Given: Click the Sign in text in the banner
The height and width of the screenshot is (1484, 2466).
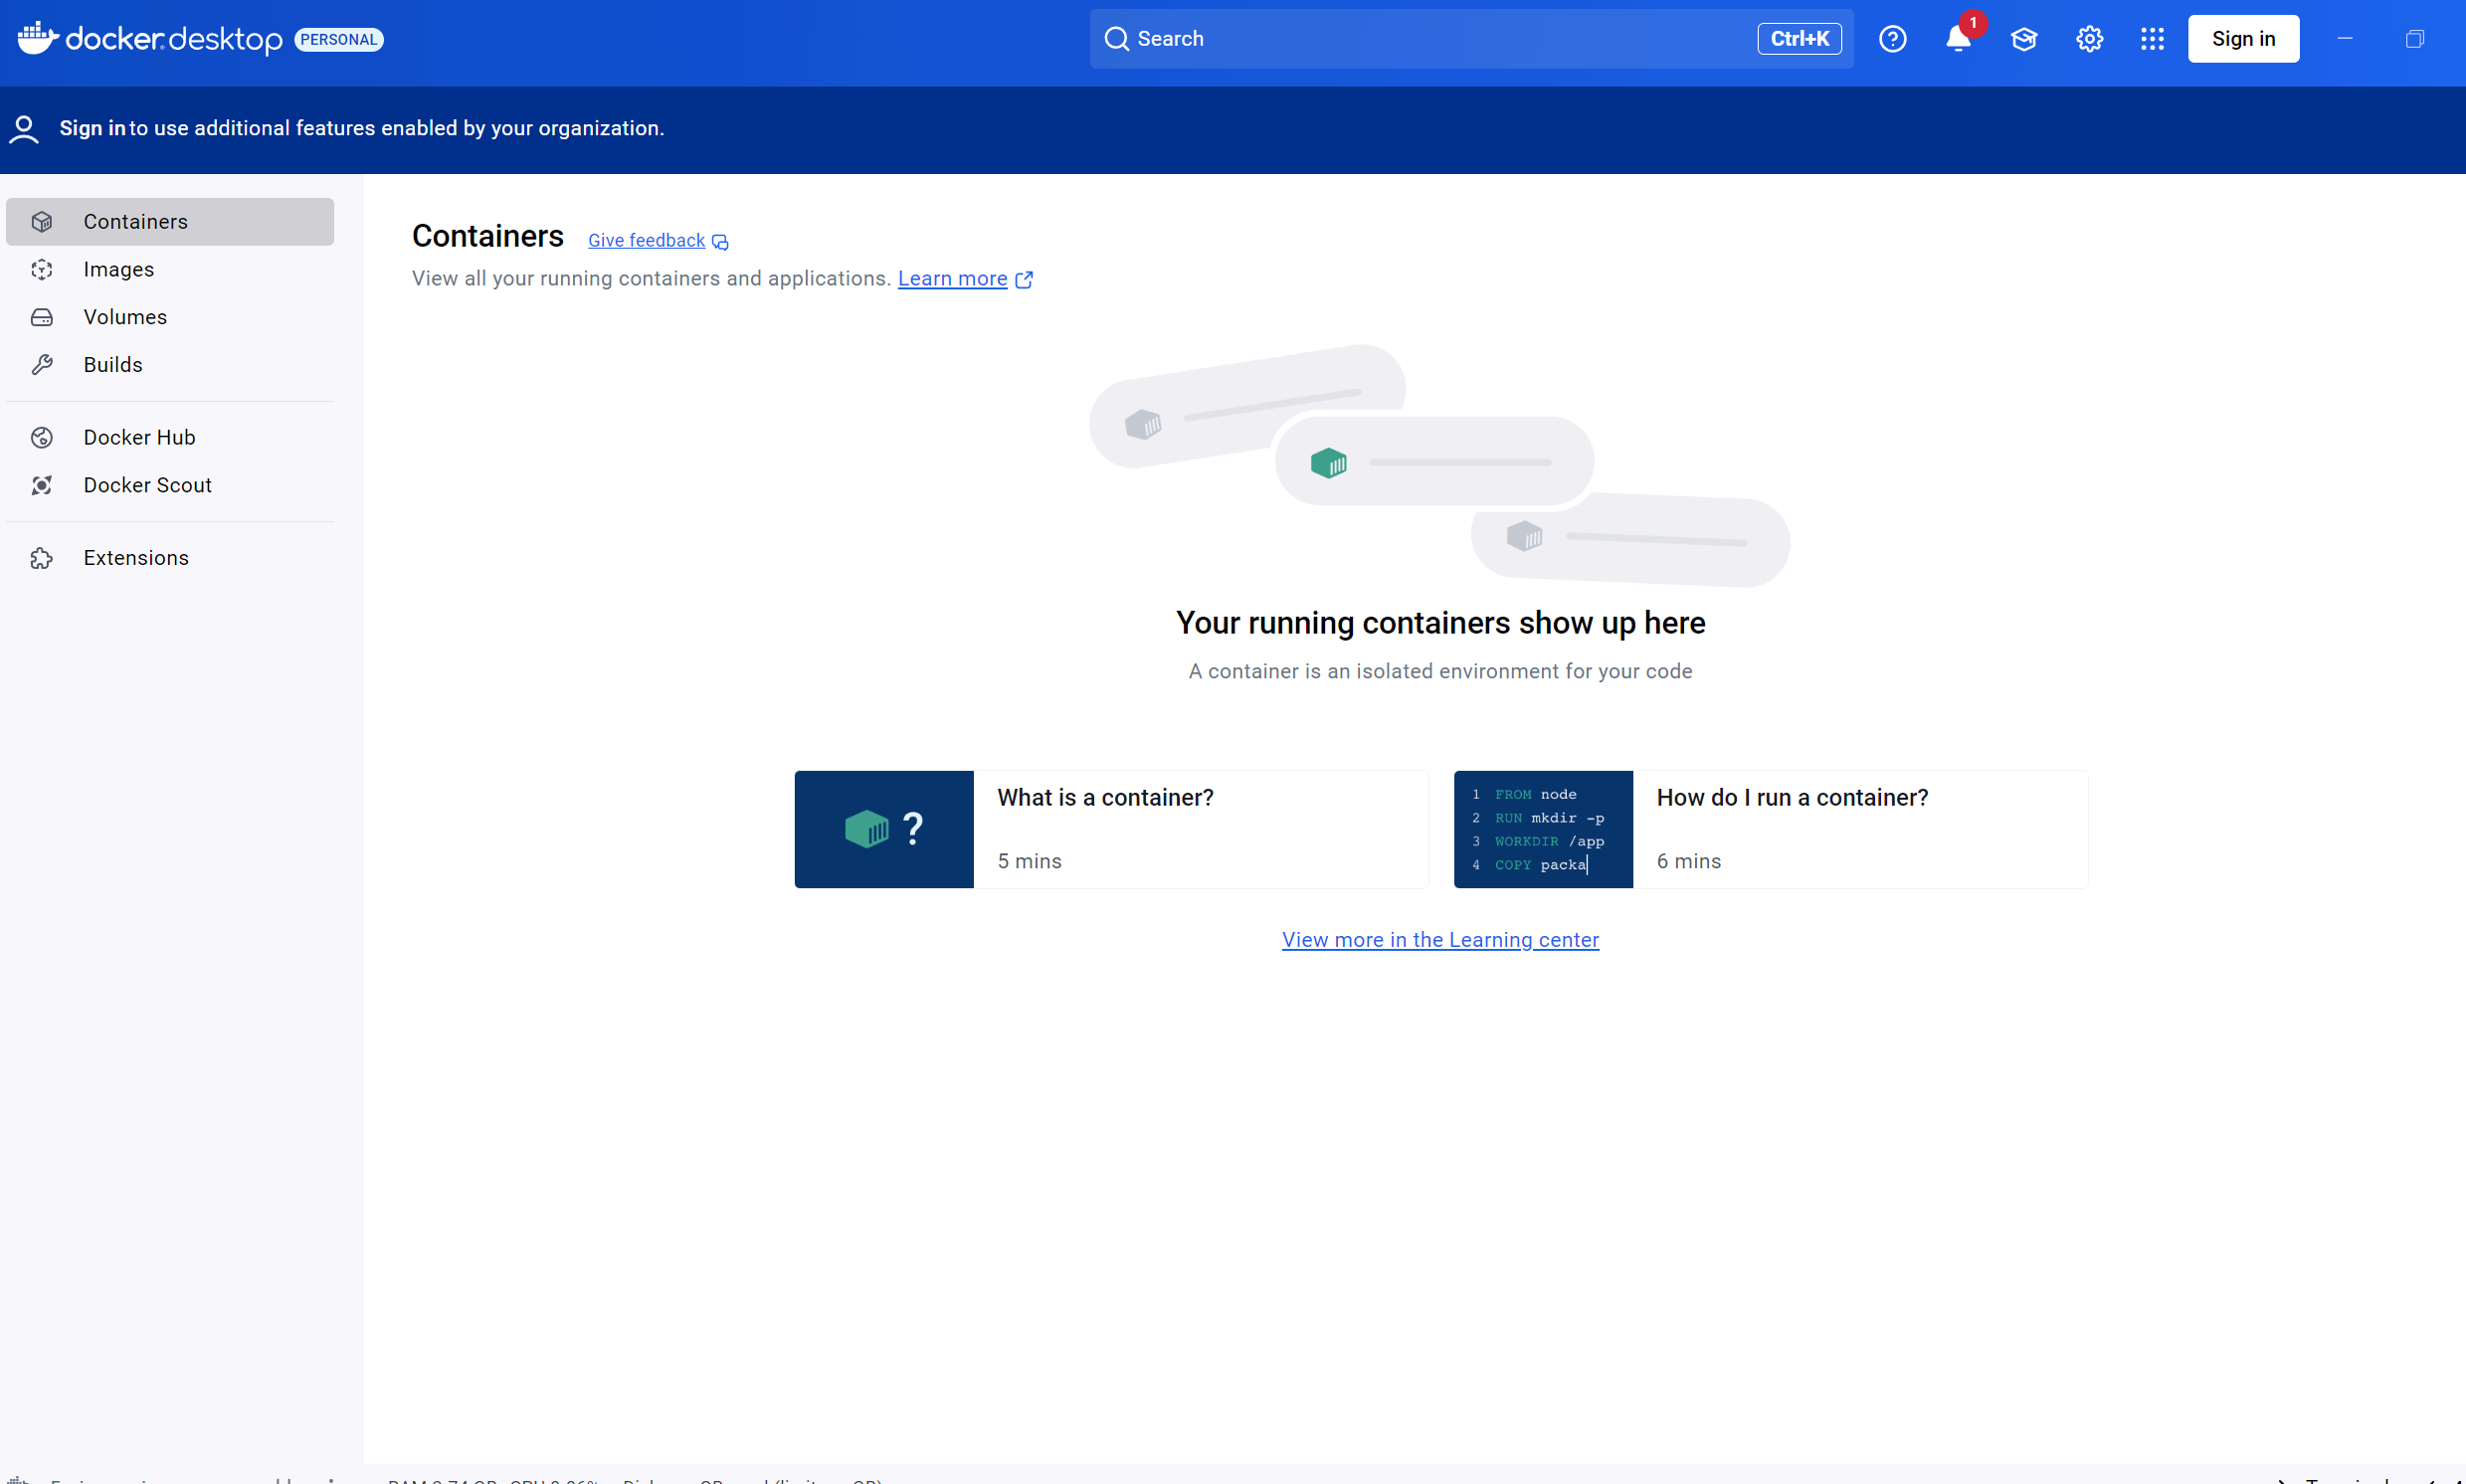Looking at the screenshot, I should (92, 128).
